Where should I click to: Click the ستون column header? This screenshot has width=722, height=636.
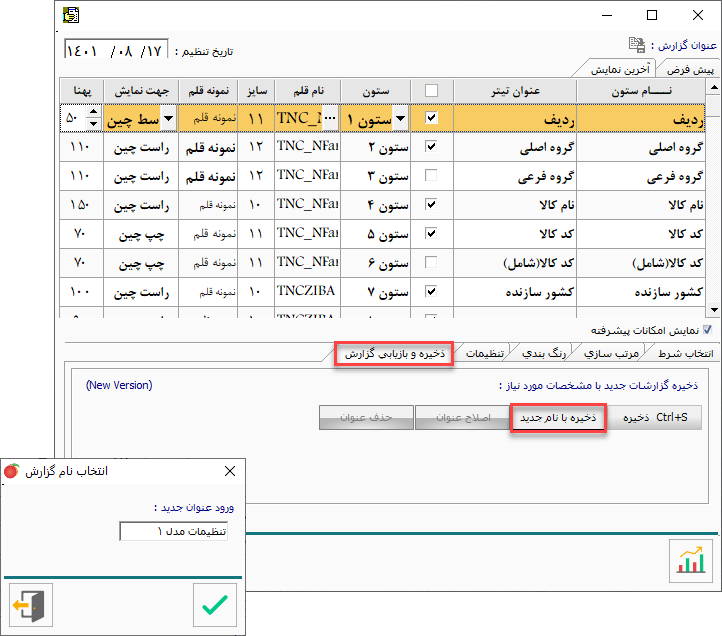point(375,91)
